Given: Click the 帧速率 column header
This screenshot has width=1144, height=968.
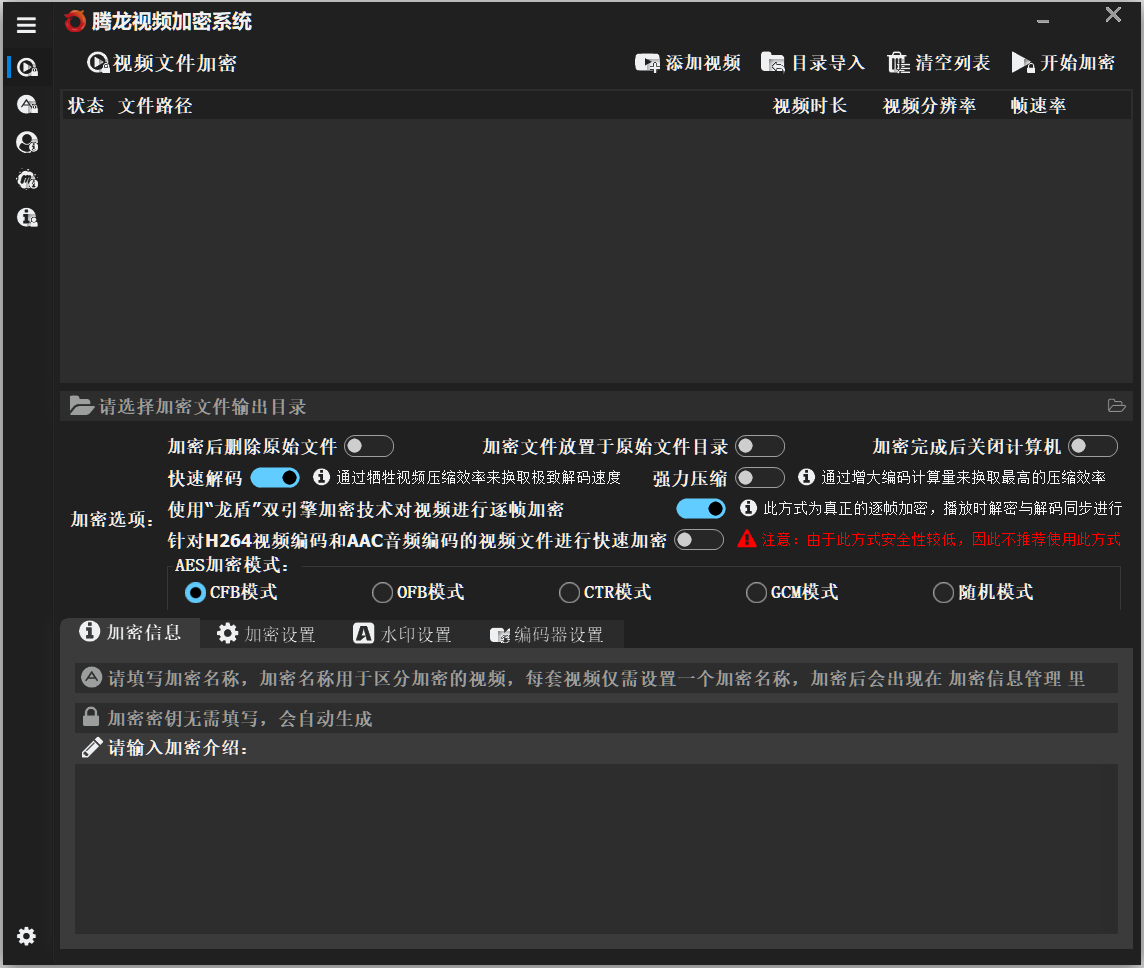Looking at the screenshot, I should [1038, 106].
